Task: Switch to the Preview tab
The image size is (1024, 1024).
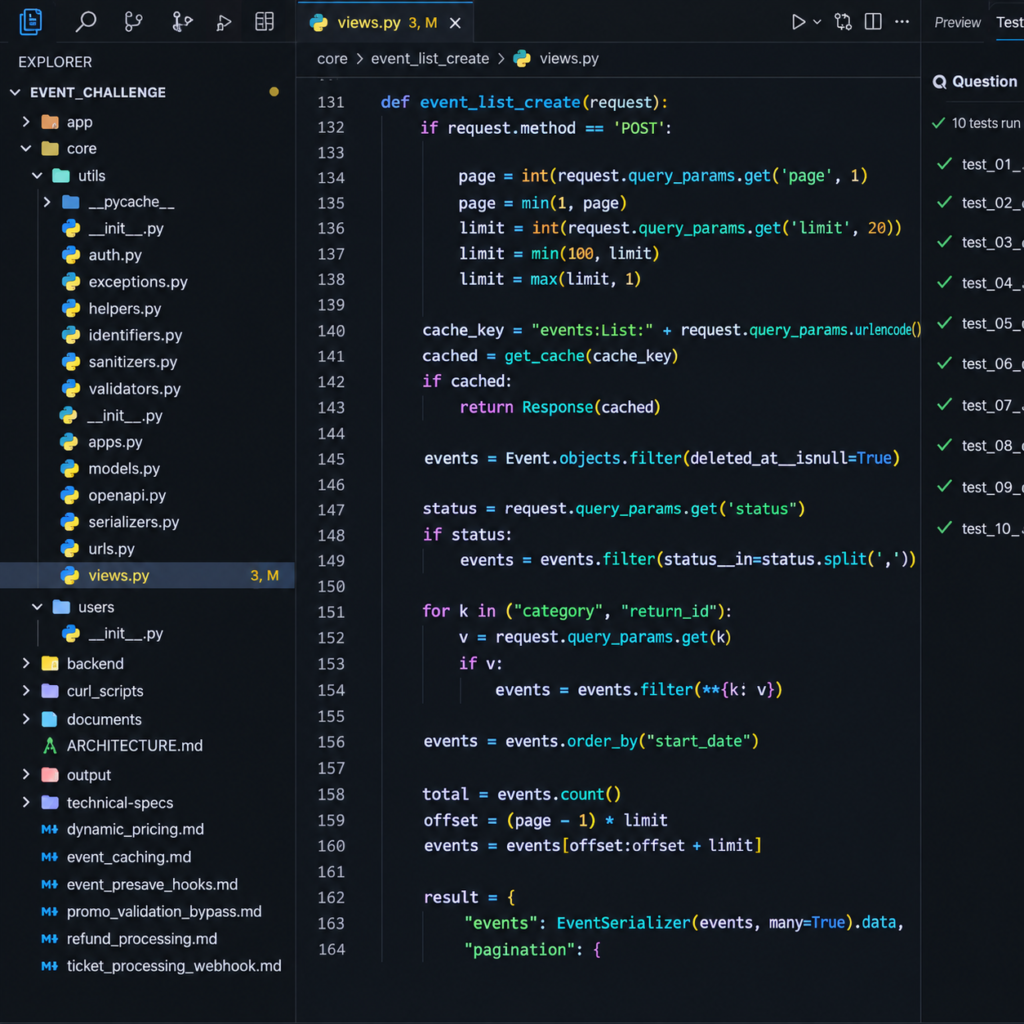Action: [957, 23]
